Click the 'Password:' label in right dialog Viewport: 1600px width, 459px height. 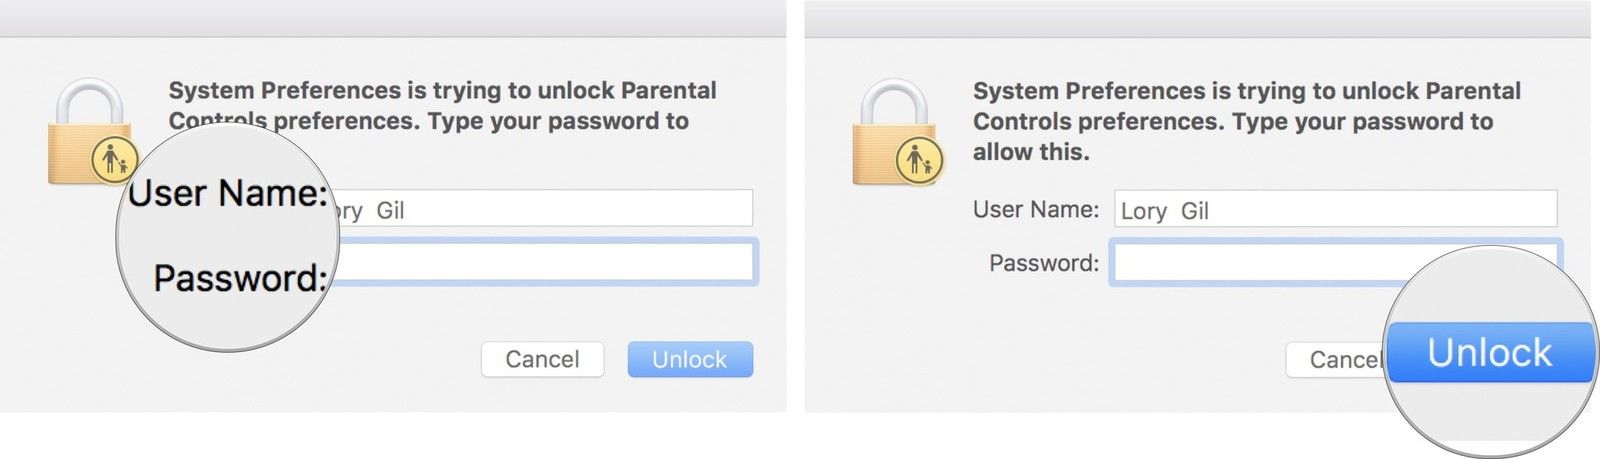(x=1043, y=263)
